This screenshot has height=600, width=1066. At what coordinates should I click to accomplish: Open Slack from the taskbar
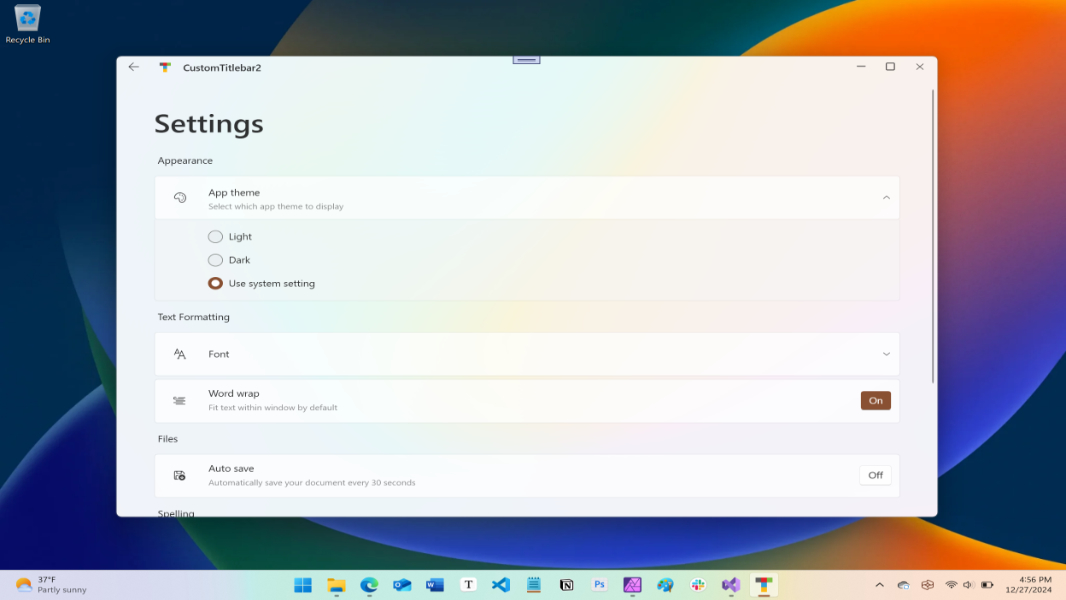698,584
